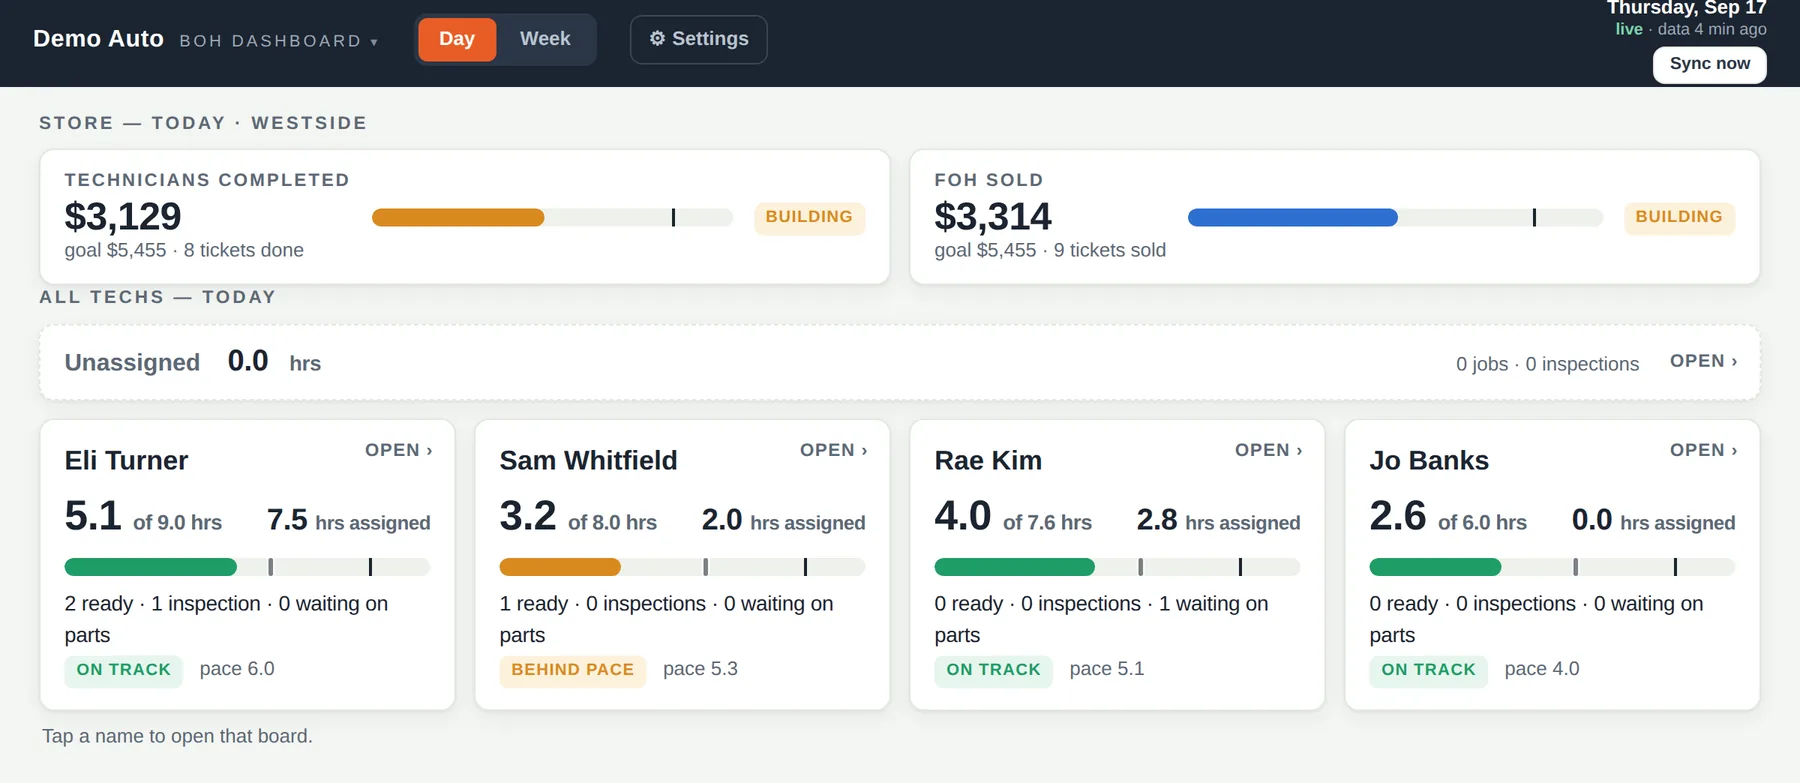Click BUILDING badge on Technicians Completed
Screen dimensions: 1800x783
pyautogui.click(x=809, y=217)
